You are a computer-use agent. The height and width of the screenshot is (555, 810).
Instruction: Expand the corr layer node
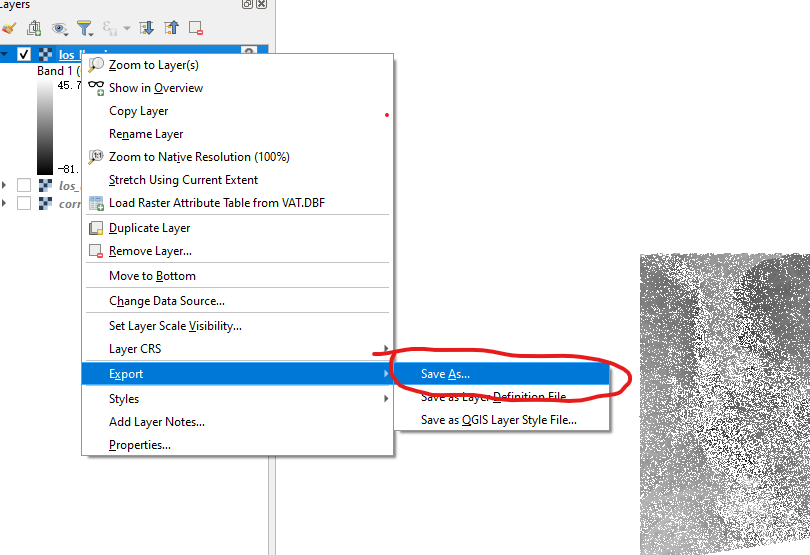pos(5,203)
